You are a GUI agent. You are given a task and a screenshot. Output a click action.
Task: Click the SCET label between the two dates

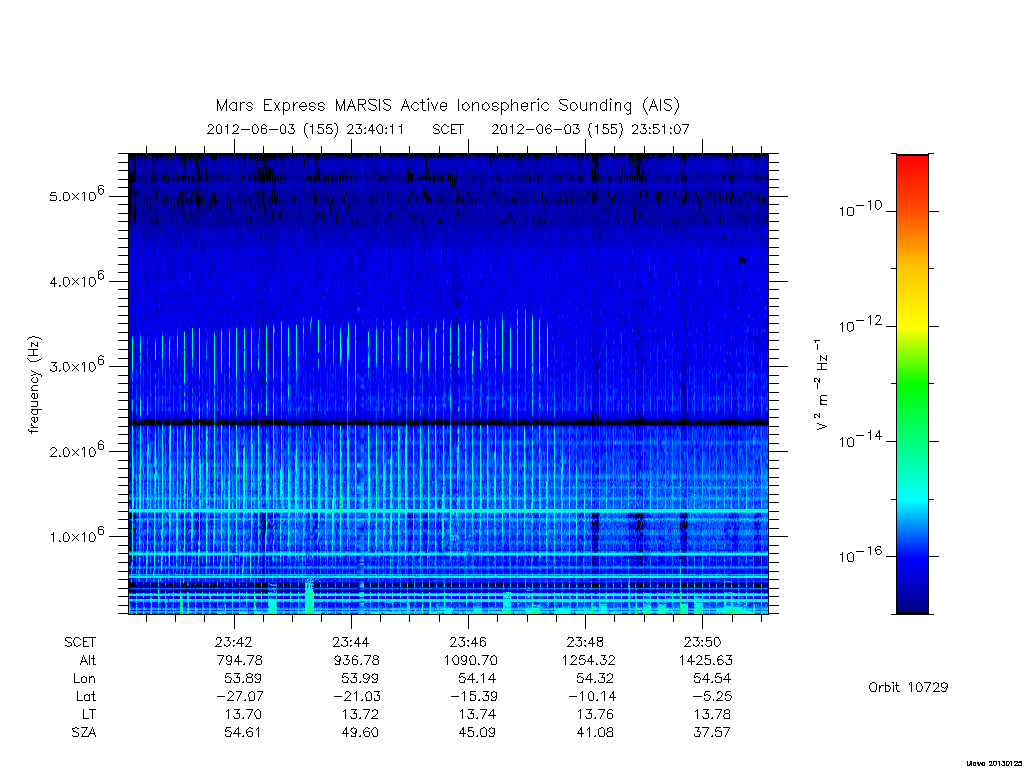[x=448, y=129]
